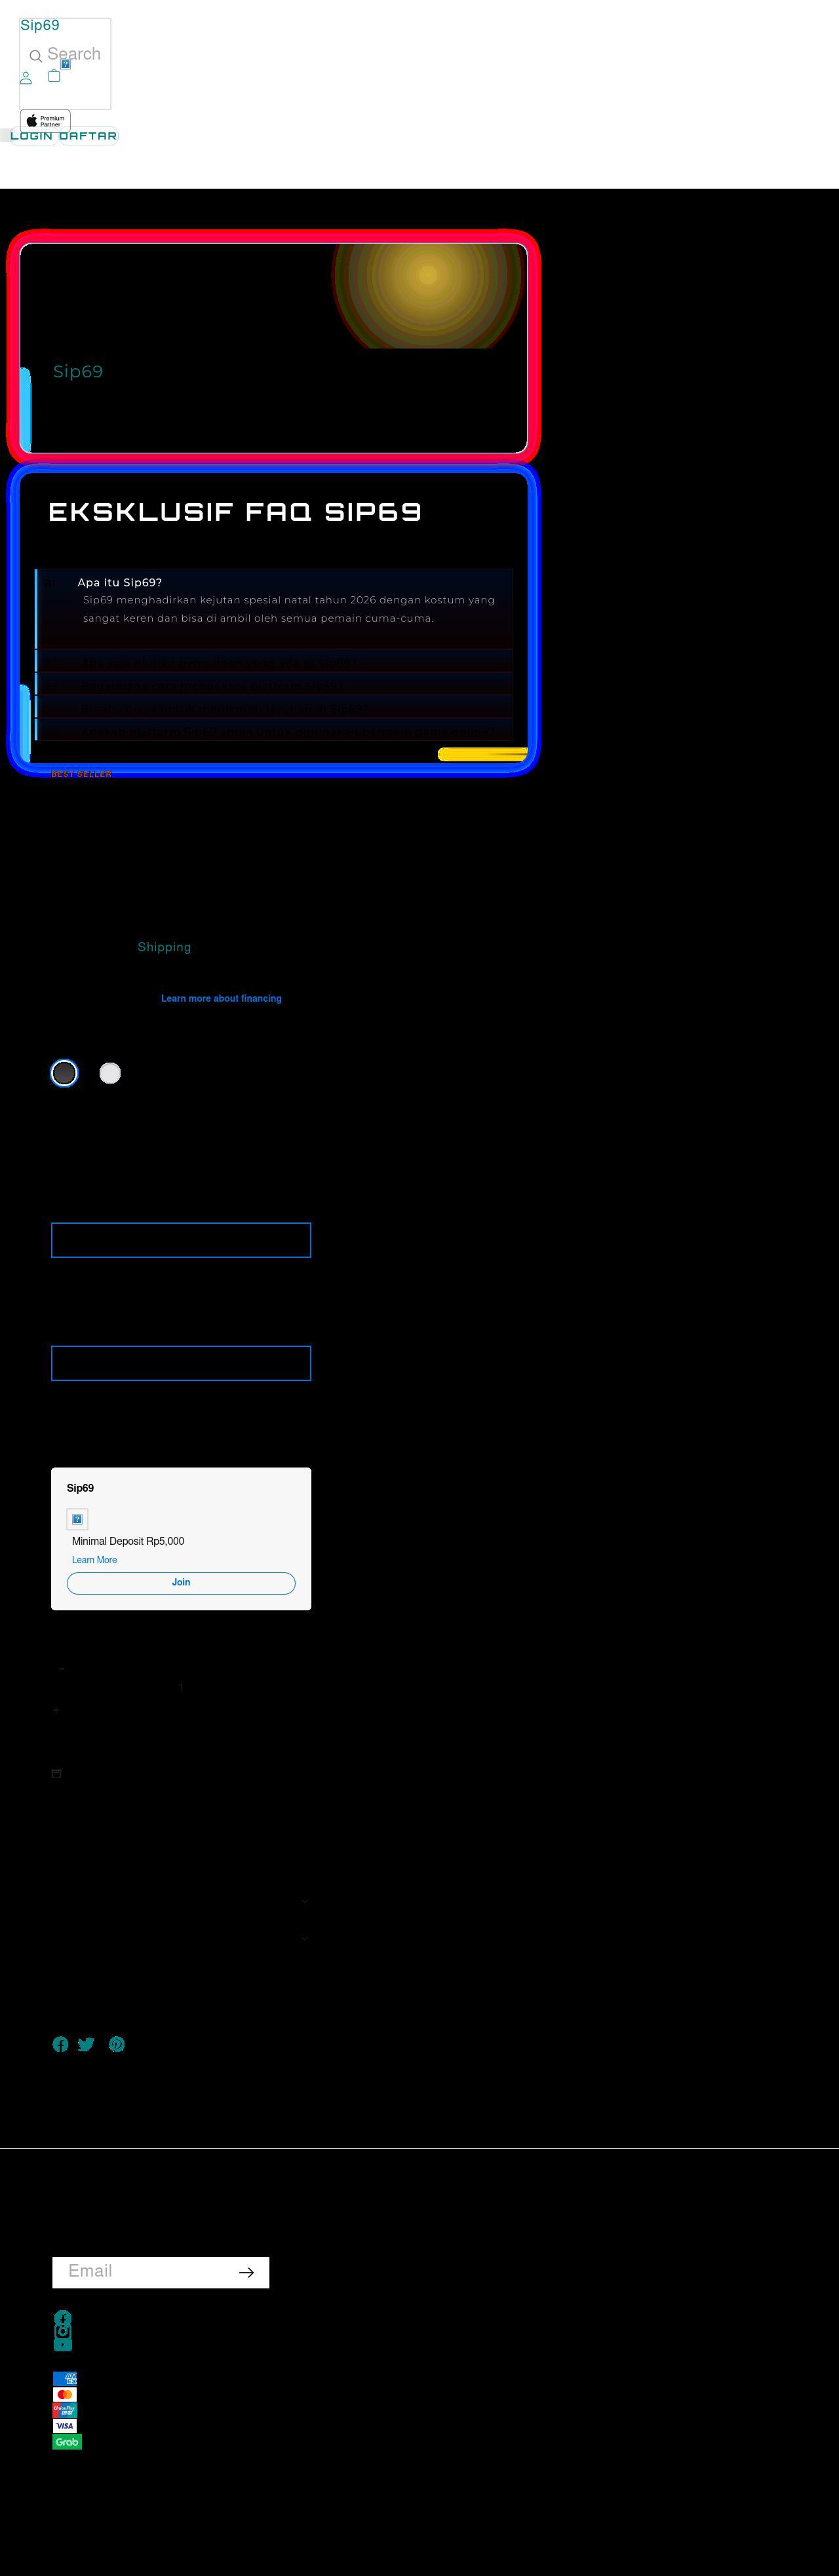This screenshot has height=2576, width=839.
Task: Share on Pinterest icon
Action: pyautogui.click(x=117, y=2044)
